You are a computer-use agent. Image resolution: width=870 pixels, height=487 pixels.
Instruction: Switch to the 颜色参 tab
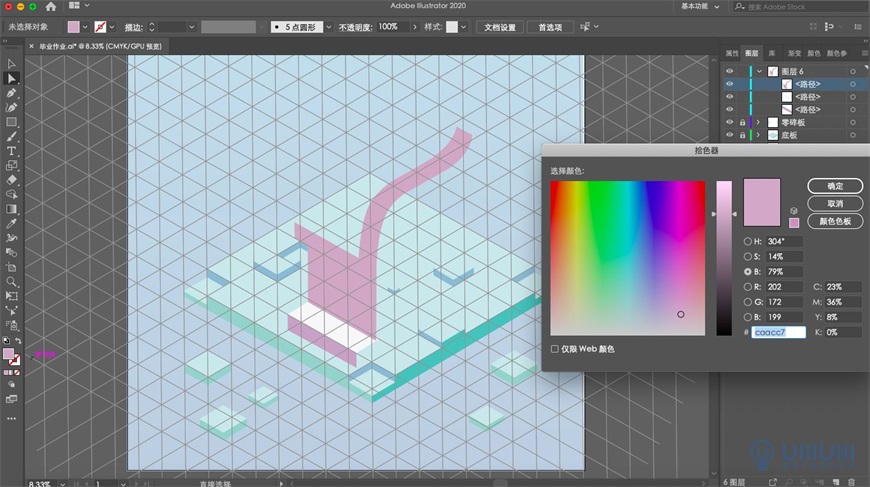[837, 53]
